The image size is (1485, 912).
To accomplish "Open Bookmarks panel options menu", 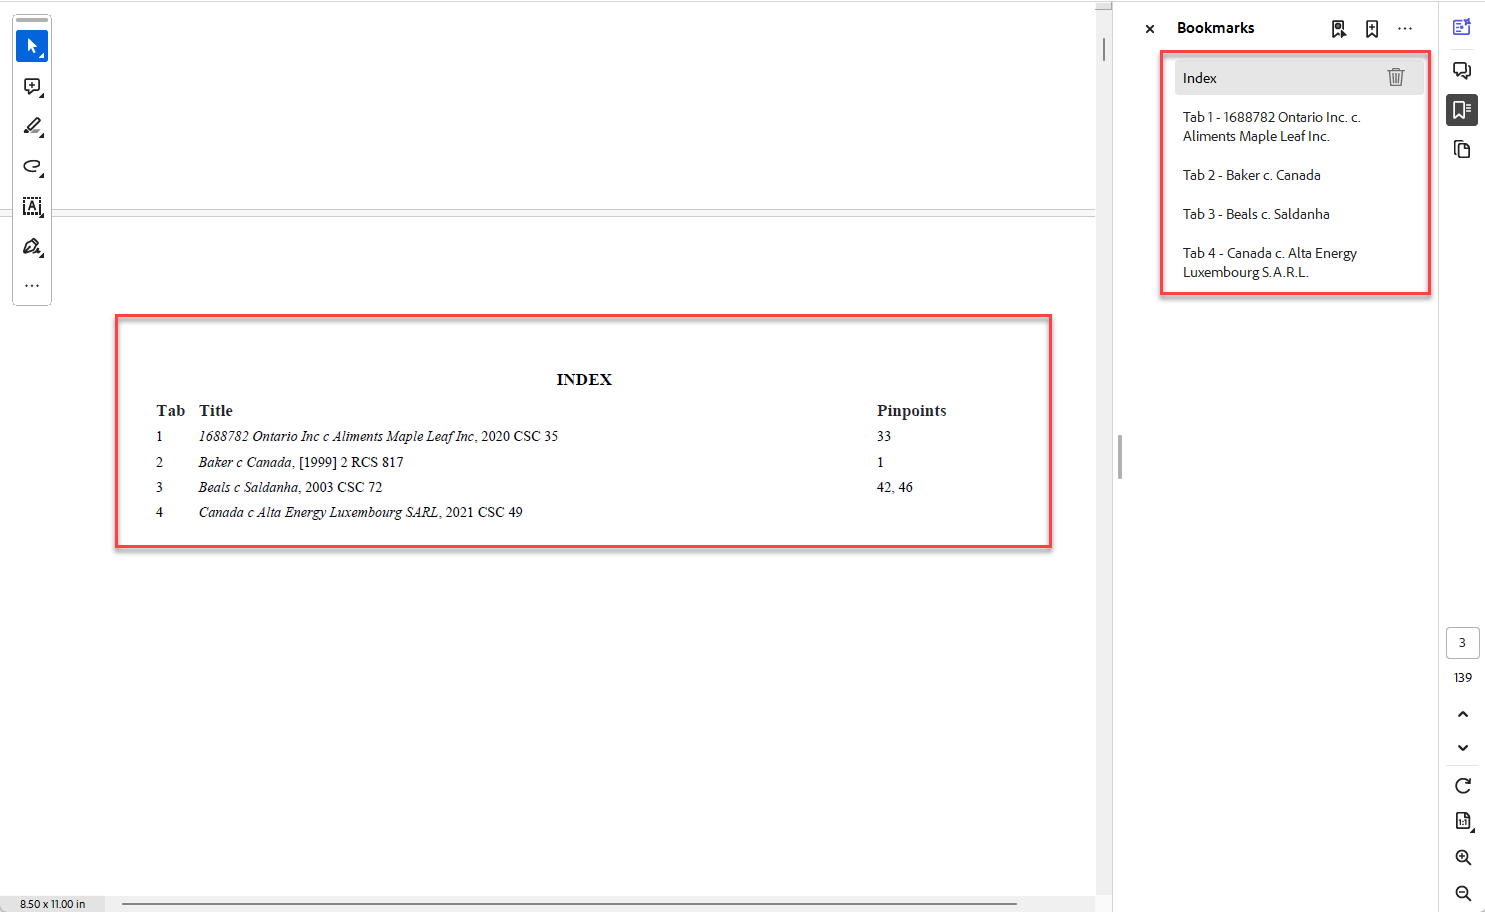I will pos(1405,29).
